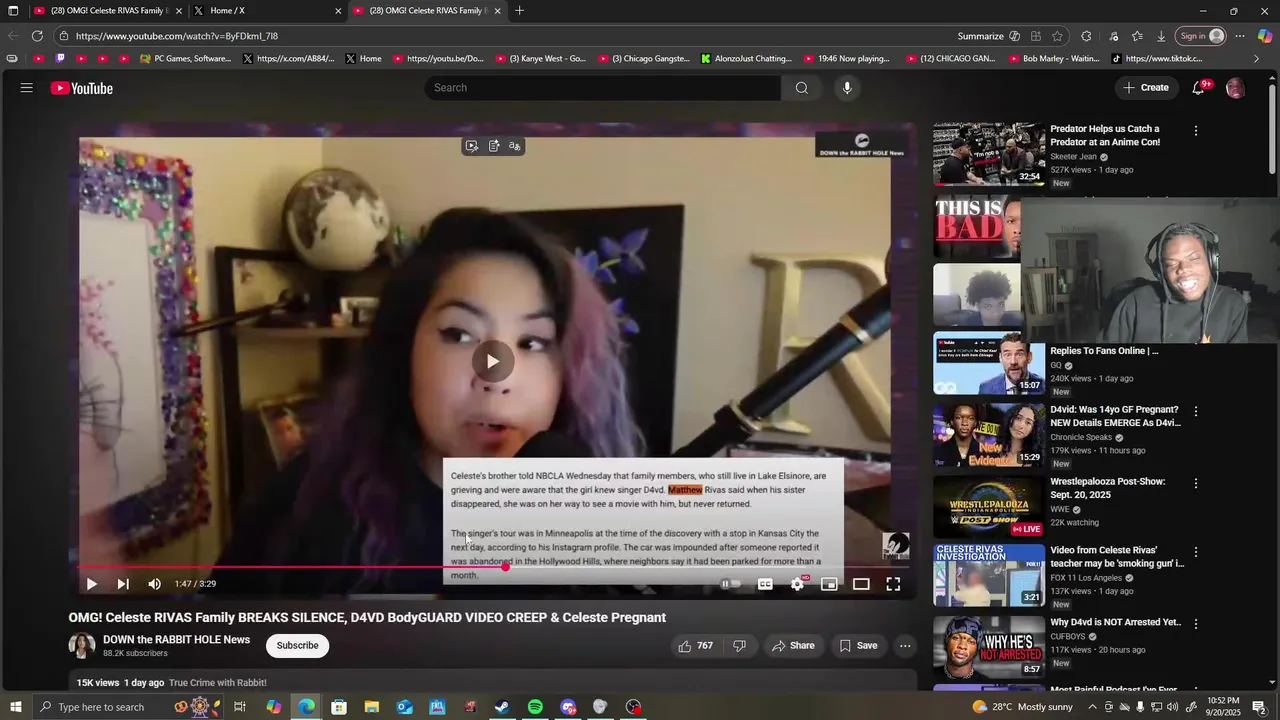Click the Create button

point(1145,88)
